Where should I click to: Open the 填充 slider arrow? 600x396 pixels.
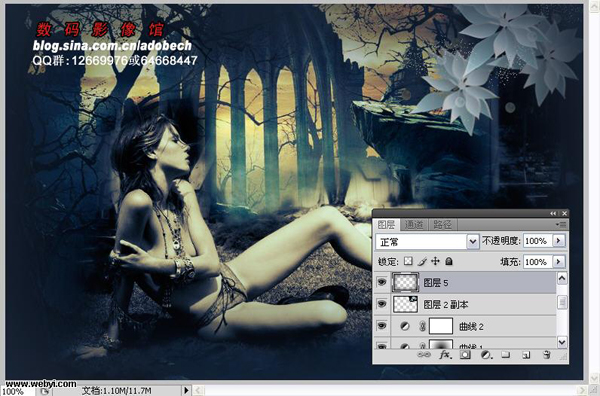559,262
